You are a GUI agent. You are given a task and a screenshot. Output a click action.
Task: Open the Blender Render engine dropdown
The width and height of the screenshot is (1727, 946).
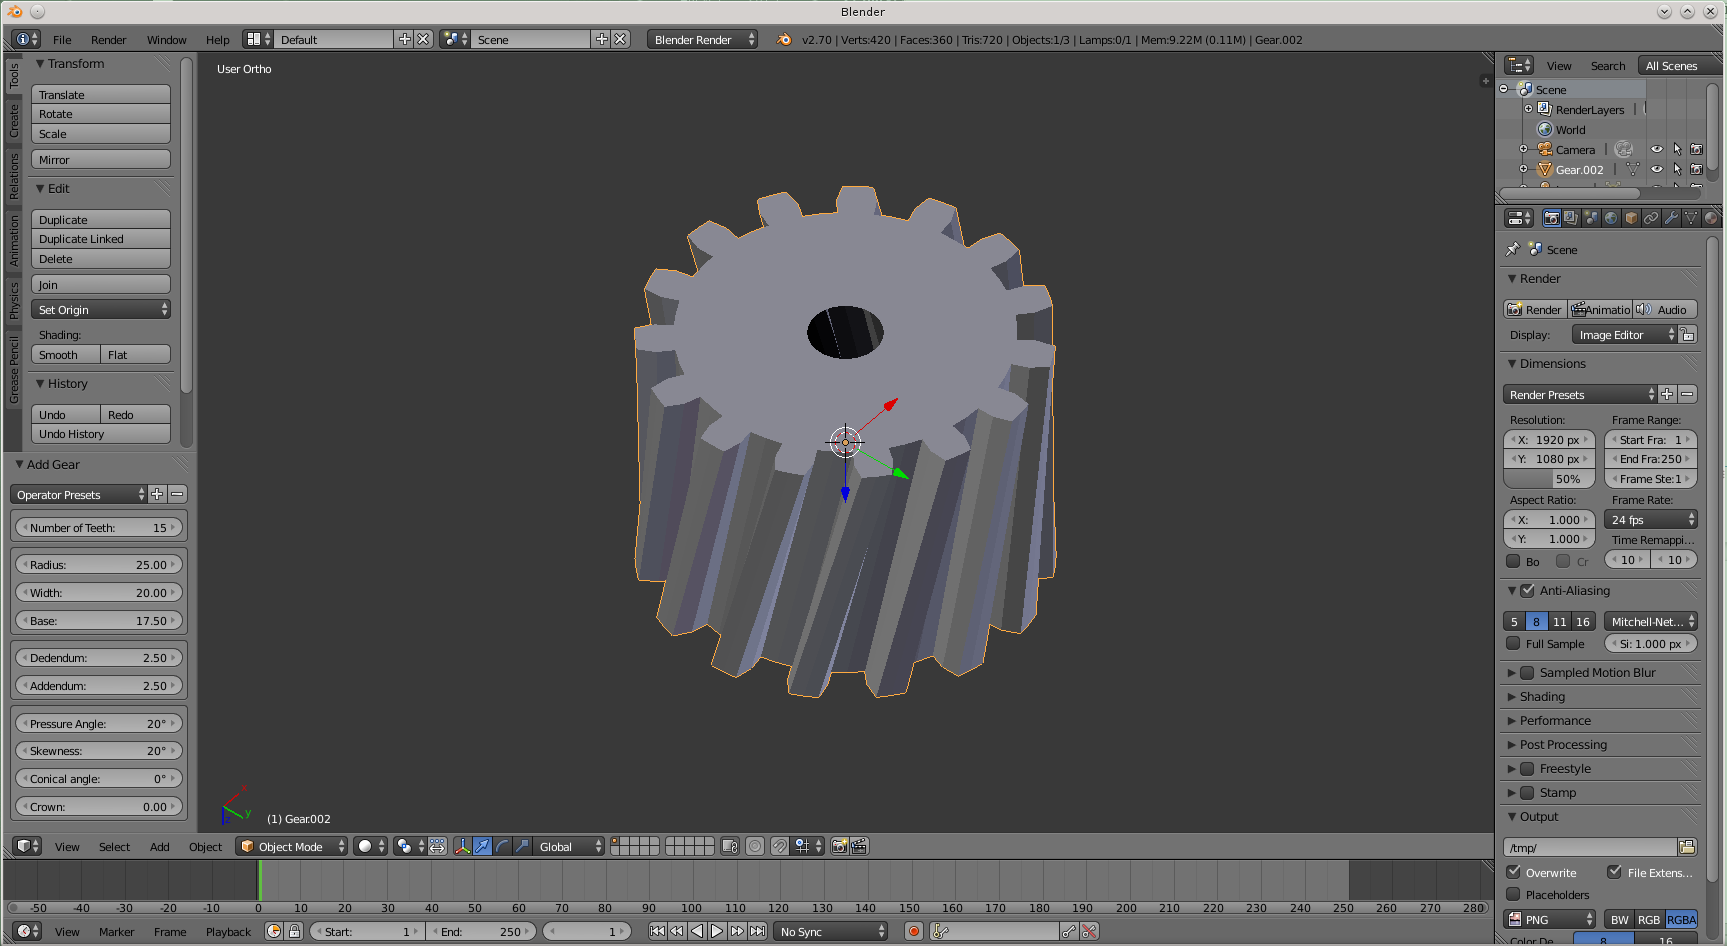pos(702,39)
